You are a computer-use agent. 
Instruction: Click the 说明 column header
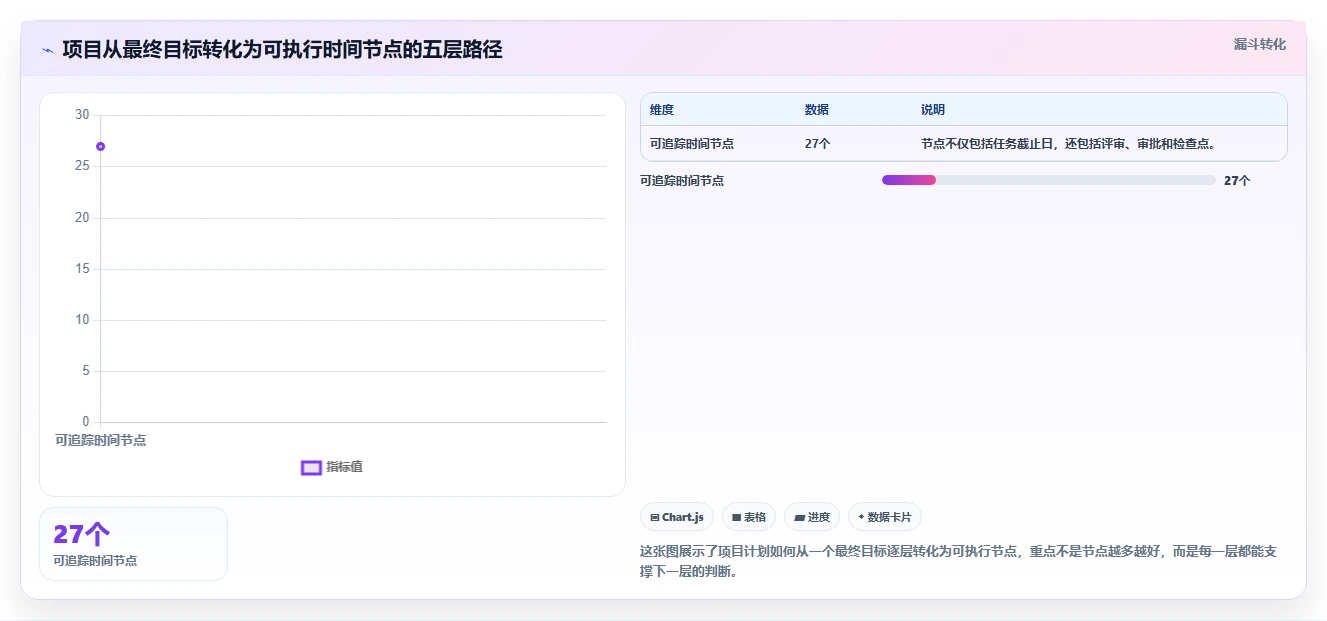tap(933, 110)
